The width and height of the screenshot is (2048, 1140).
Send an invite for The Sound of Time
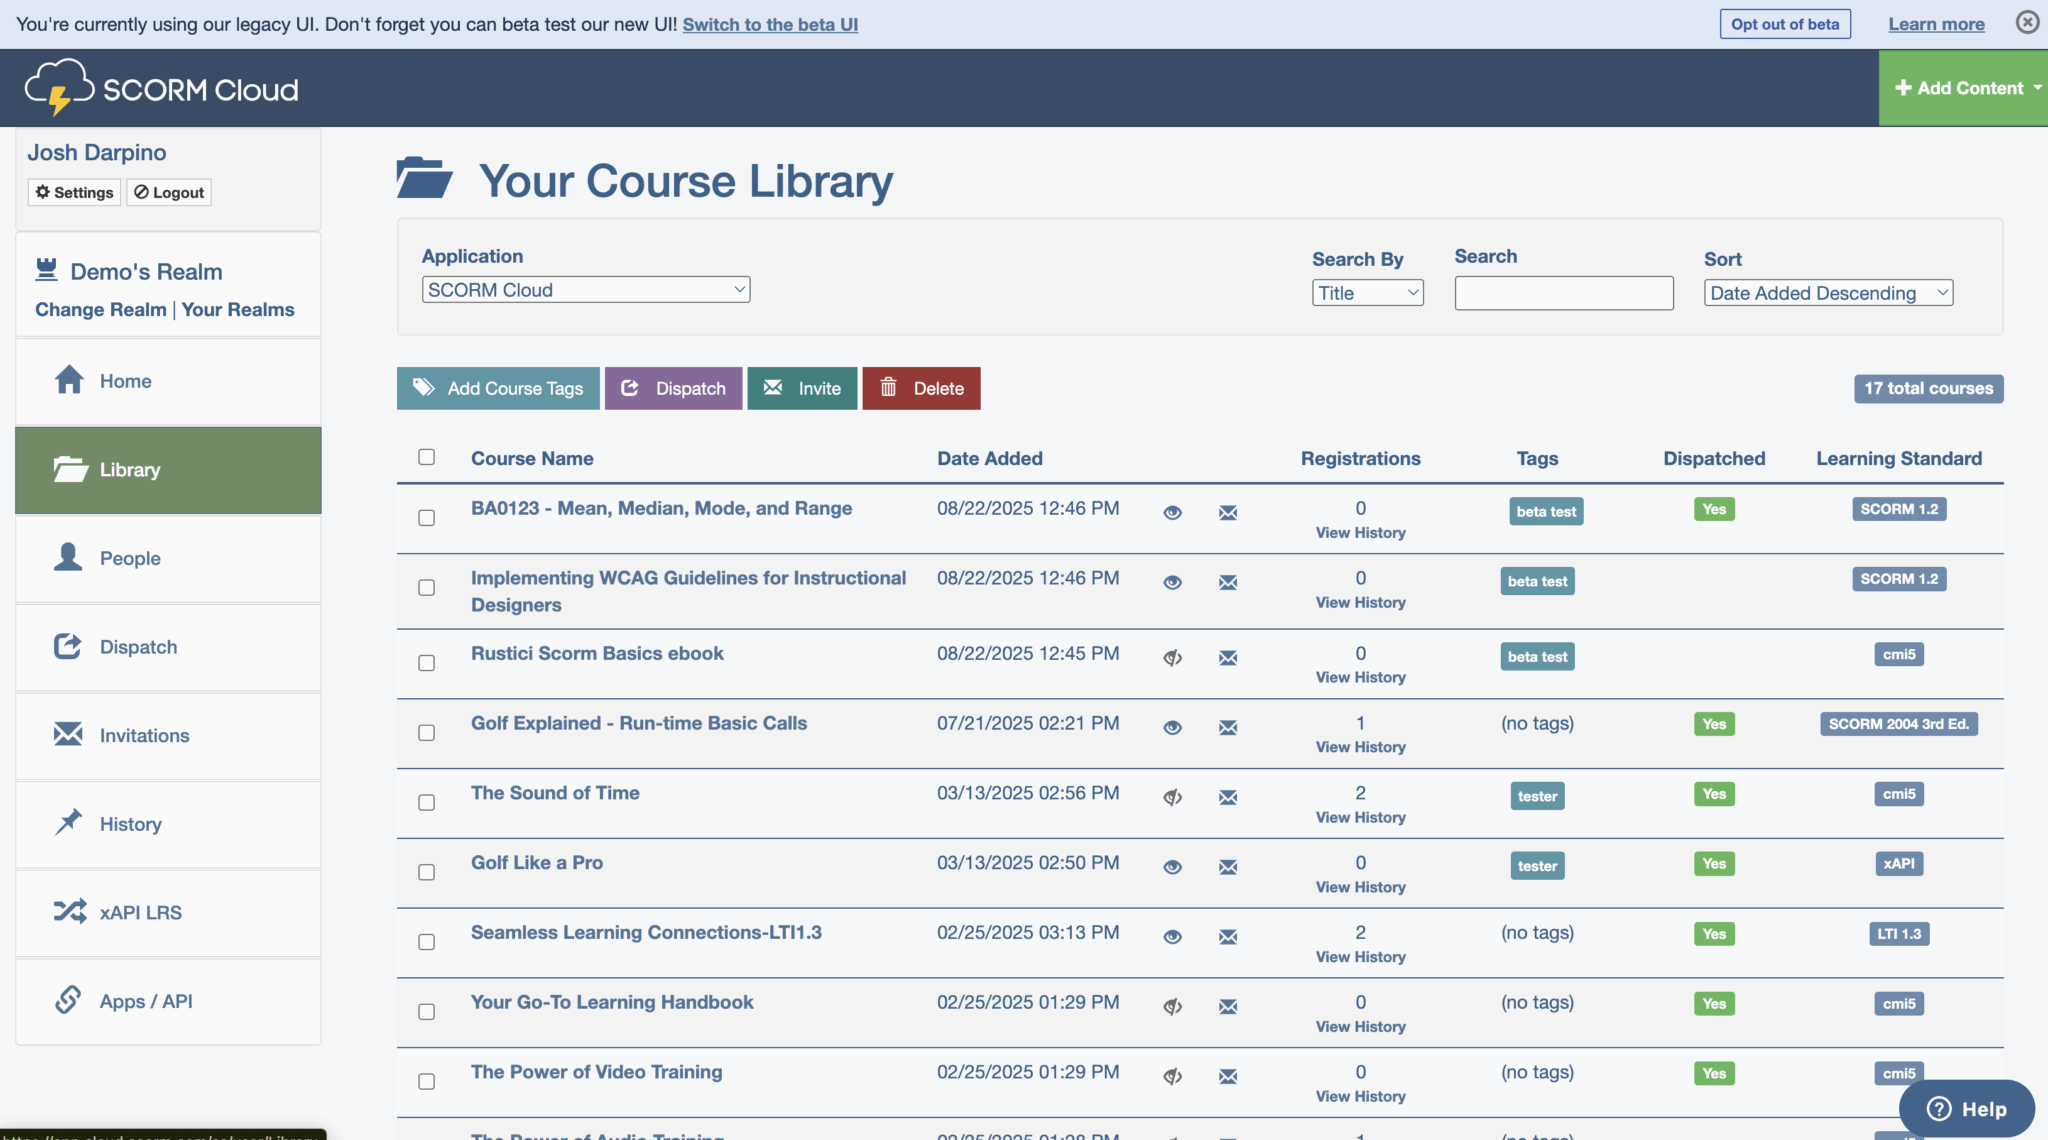click(1227, 797)
